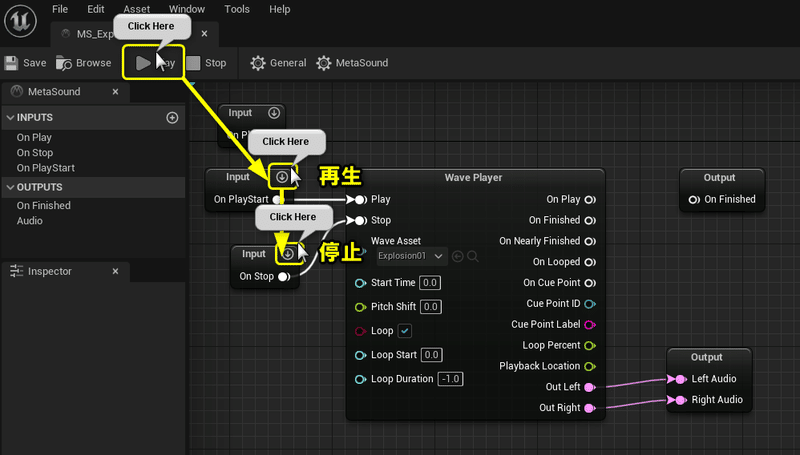Click the Left Audio output node pin
Image resolution: width=800 pixels, height=455 pixels.
click(680, 379)
